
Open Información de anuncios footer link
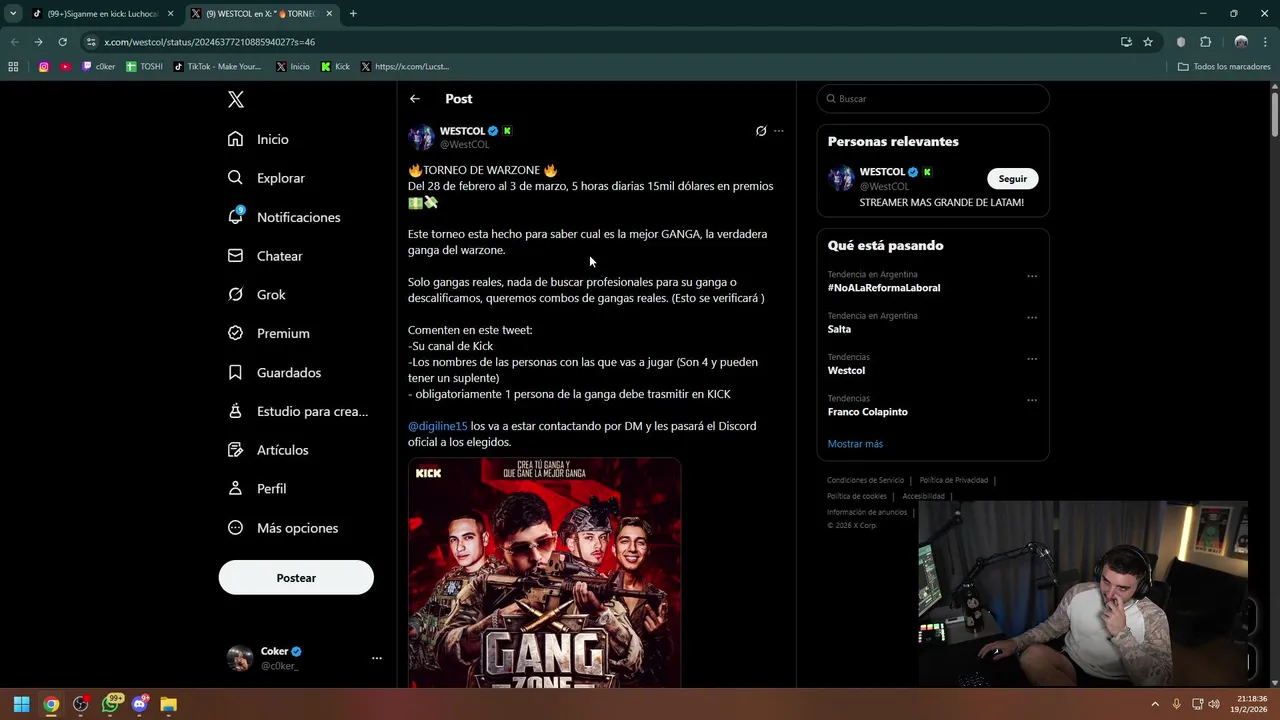867,512
